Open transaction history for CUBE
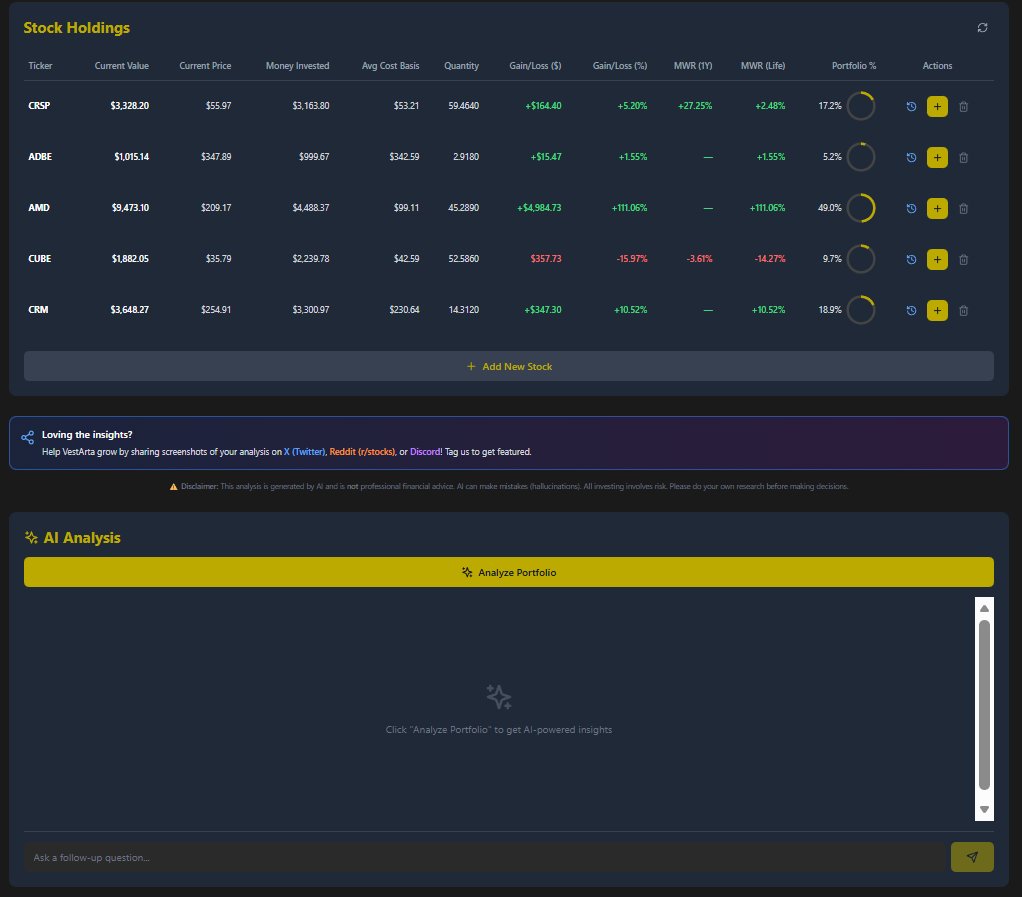 (x=911, y=259)
